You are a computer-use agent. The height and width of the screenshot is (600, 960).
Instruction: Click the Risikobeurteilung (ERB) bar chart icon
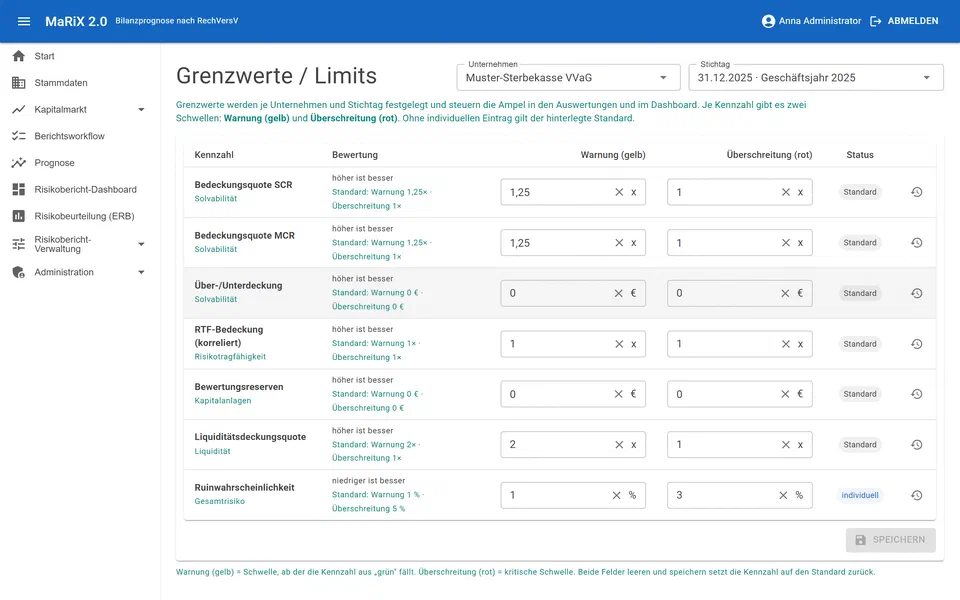(x=19, y=216)
